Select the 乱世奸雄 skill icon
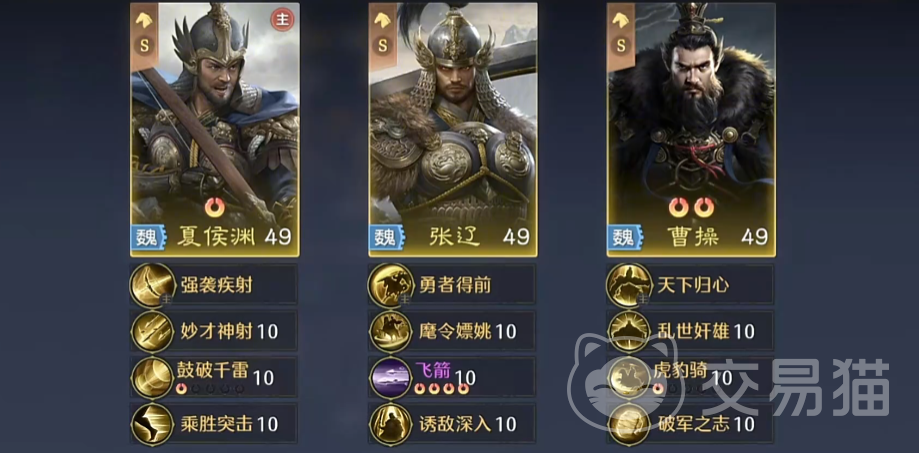Screen dimensions: 919x453 629,332
